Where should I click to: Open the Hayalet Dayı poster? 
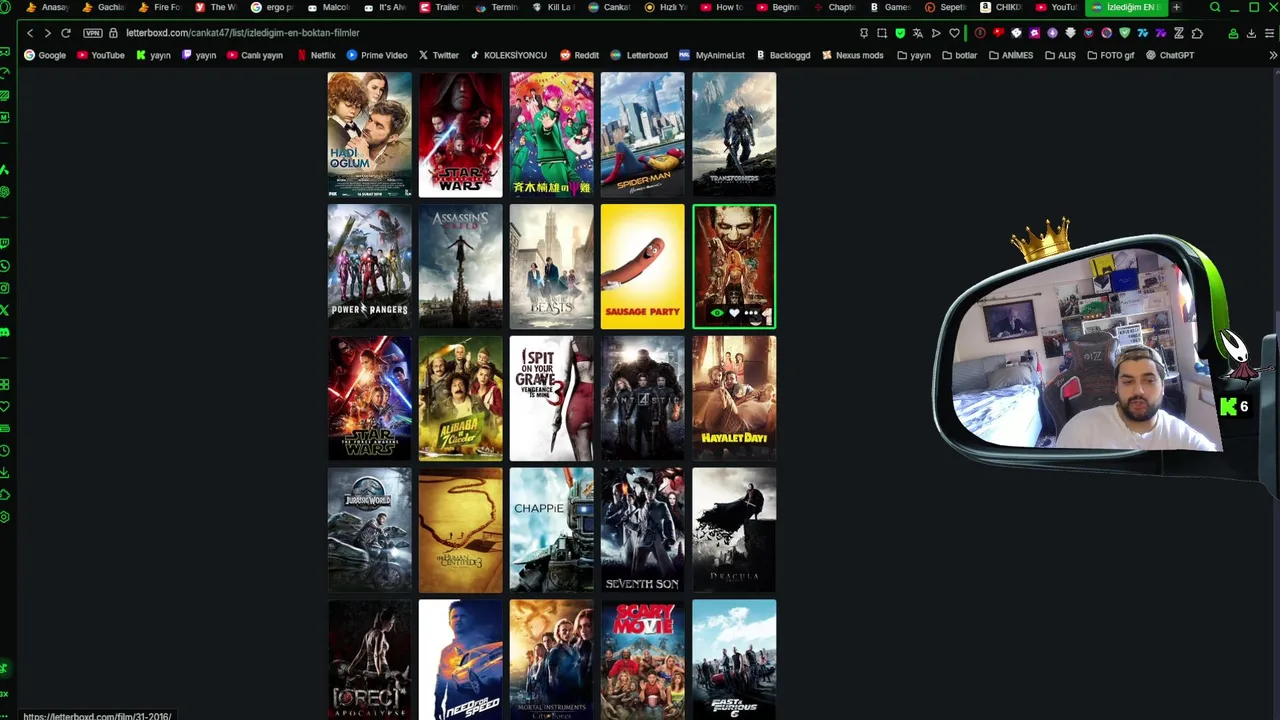tap(734, 399)
